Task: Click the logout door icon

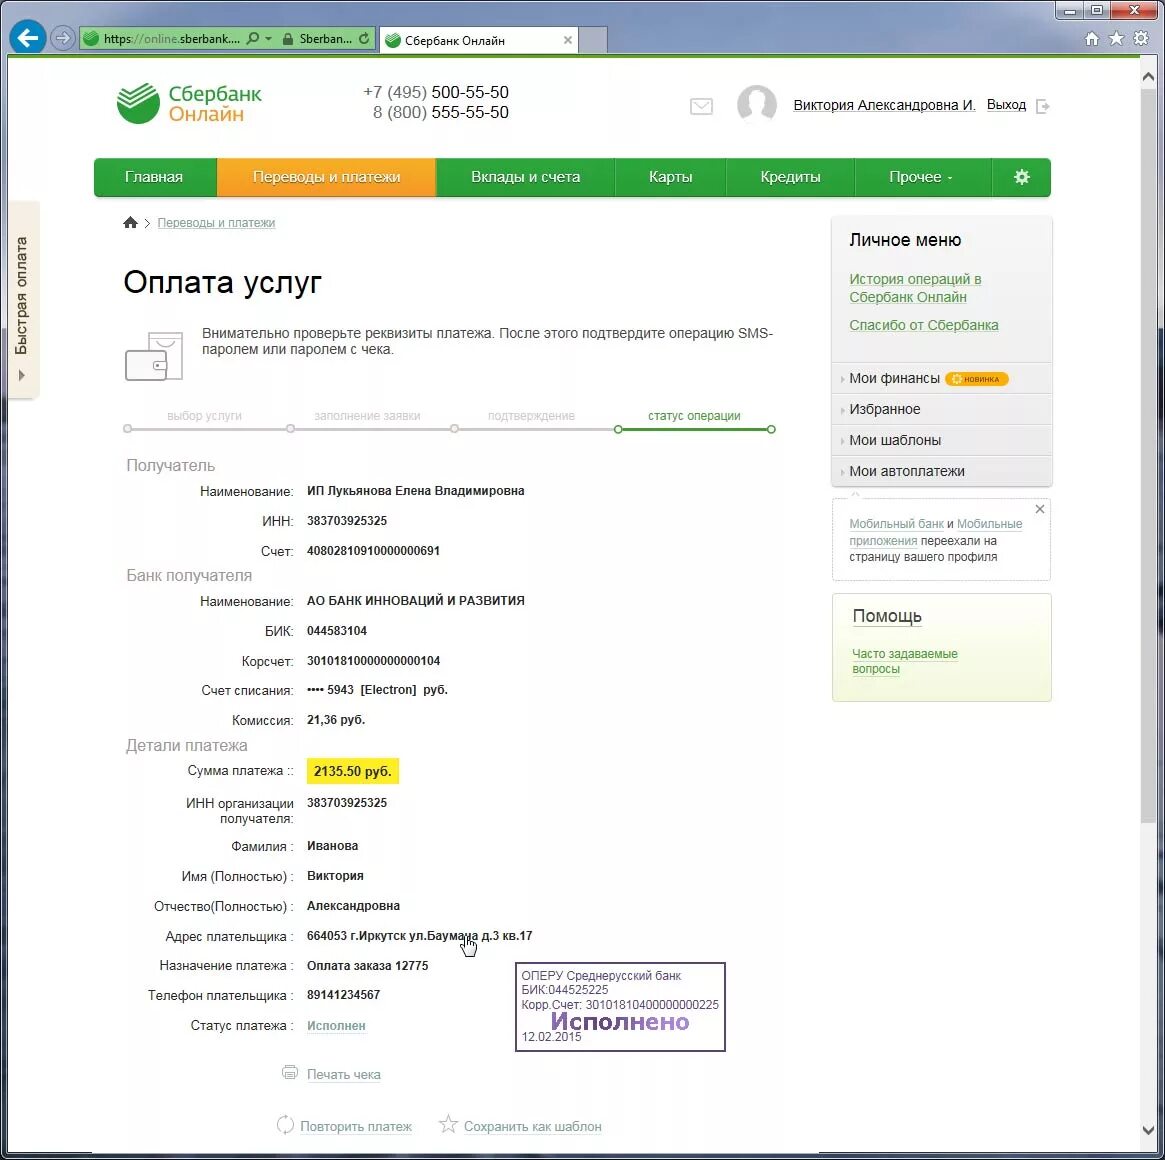Action: click(x=1042, y=106)
